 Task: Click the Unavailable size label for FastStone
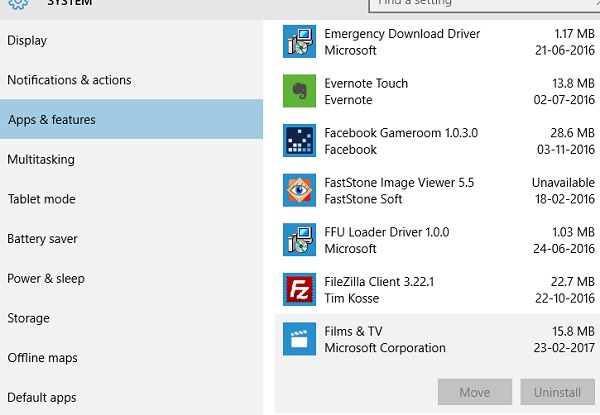point(563,183)
